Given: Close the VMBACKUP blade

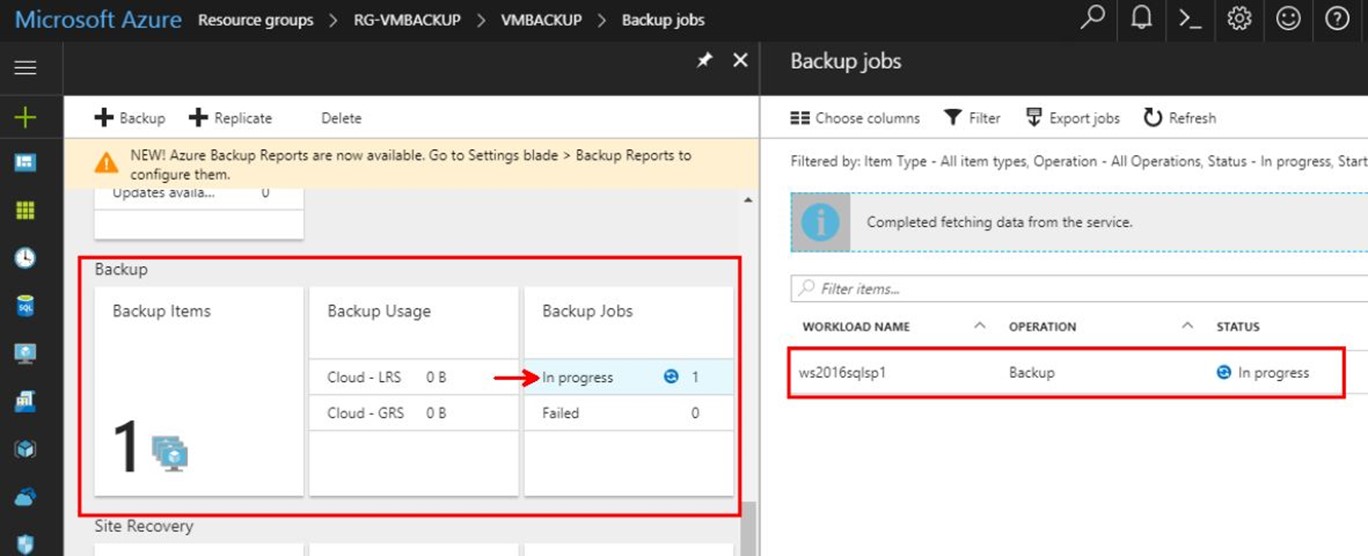Looking at the screenshot, I should pos(740,61).
